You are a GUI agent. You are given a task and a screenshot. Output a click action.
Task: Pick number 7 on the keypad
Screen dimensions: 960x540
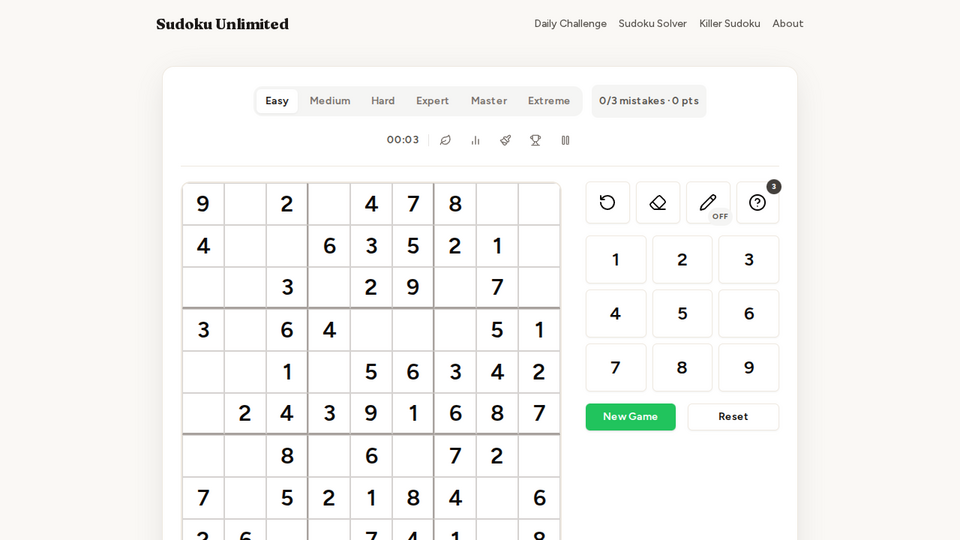(616, 367)
